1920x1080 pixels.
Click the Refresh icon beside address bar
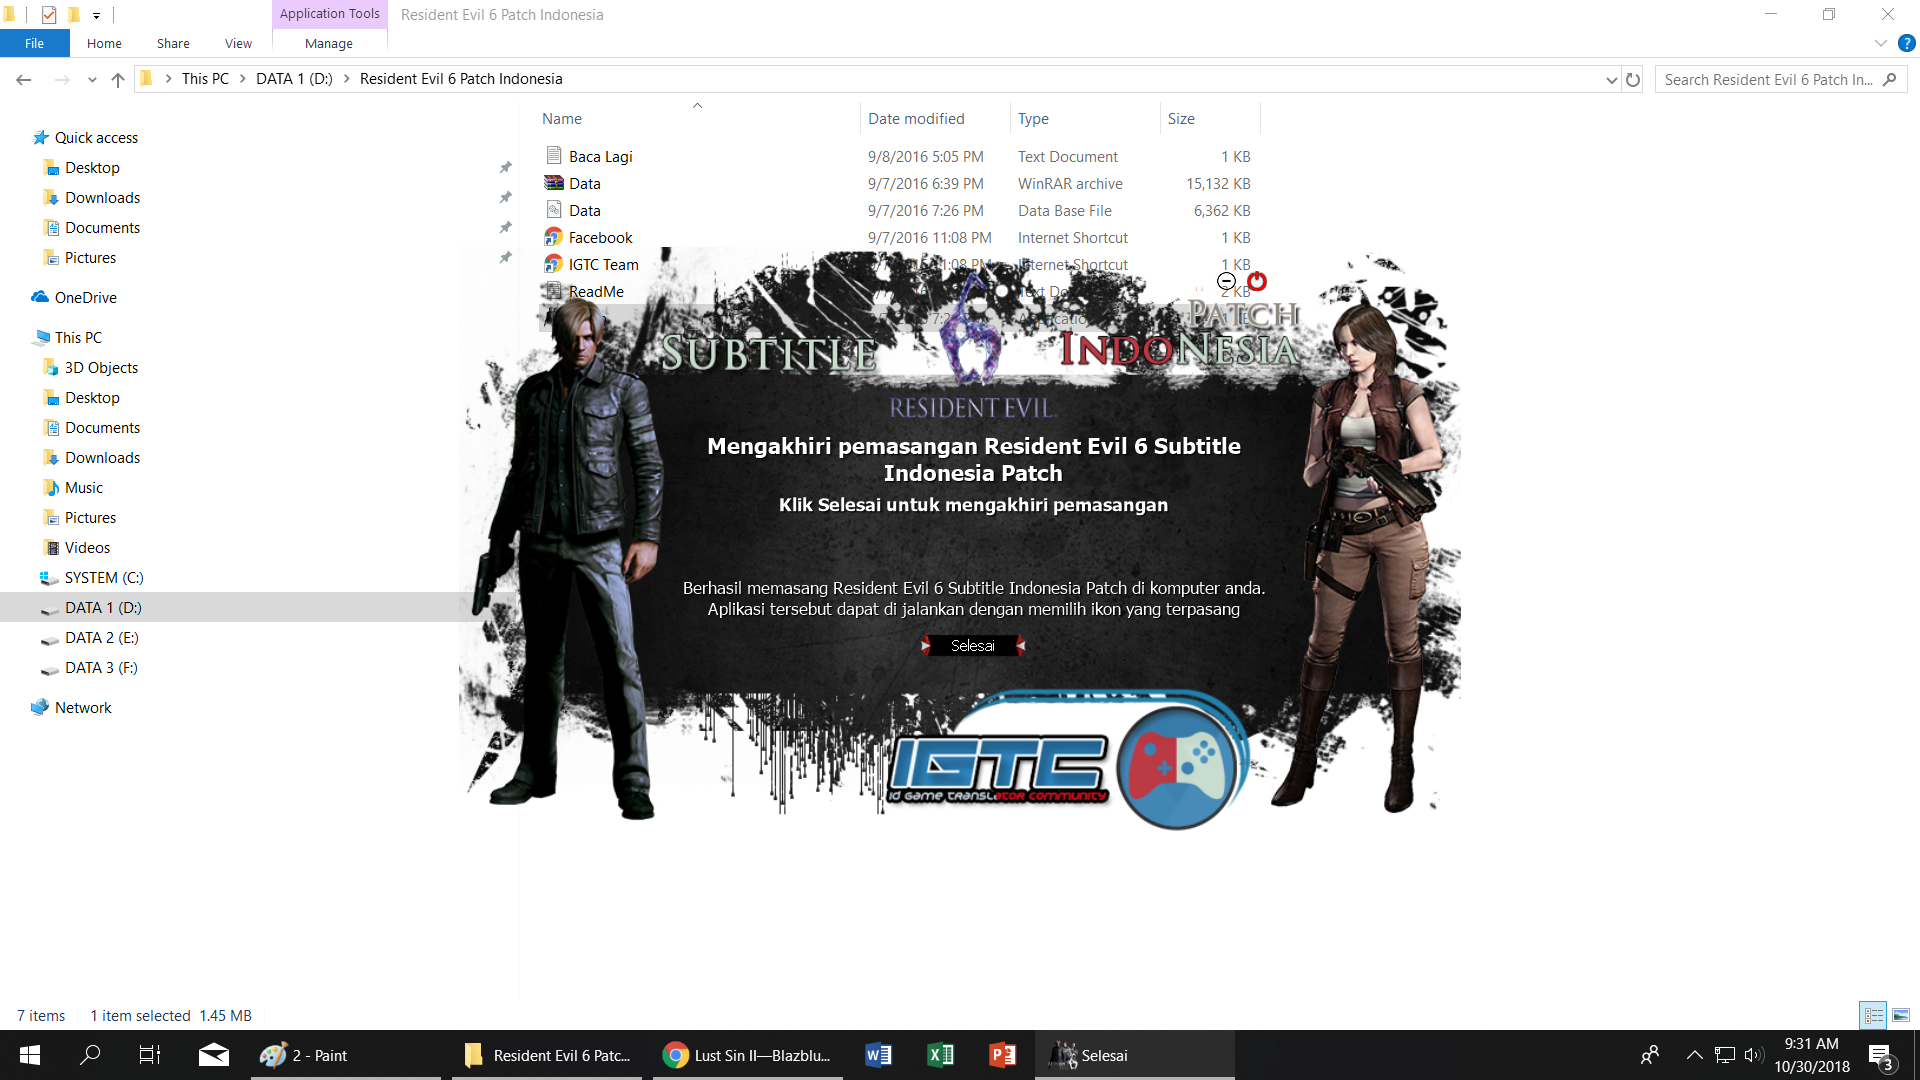(1633, 80)
